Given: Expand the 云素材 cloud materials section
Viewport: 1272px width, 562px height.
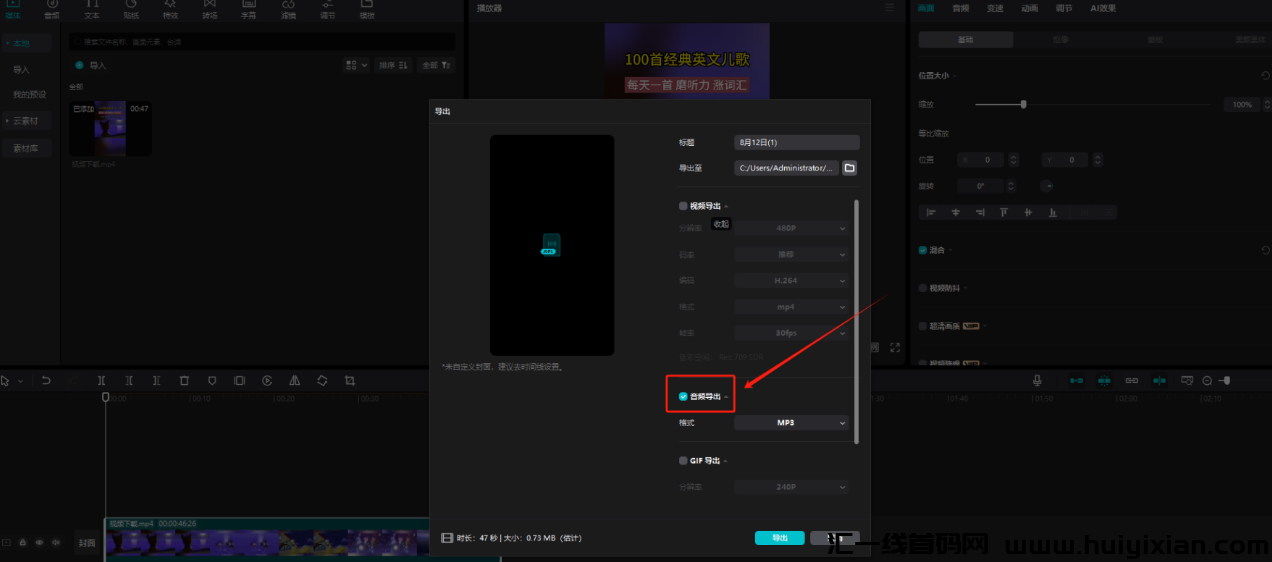Looking at the screenshot, I should 26,121.
